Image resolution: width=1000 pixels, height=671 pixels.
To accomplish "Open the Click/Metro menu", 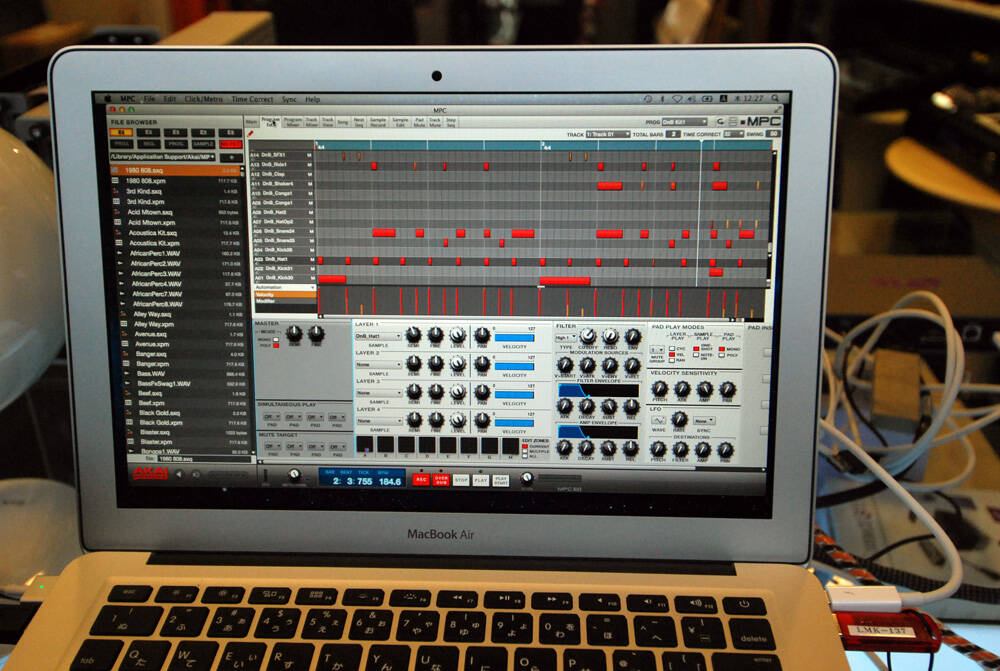I will click(x=203, y=99).
